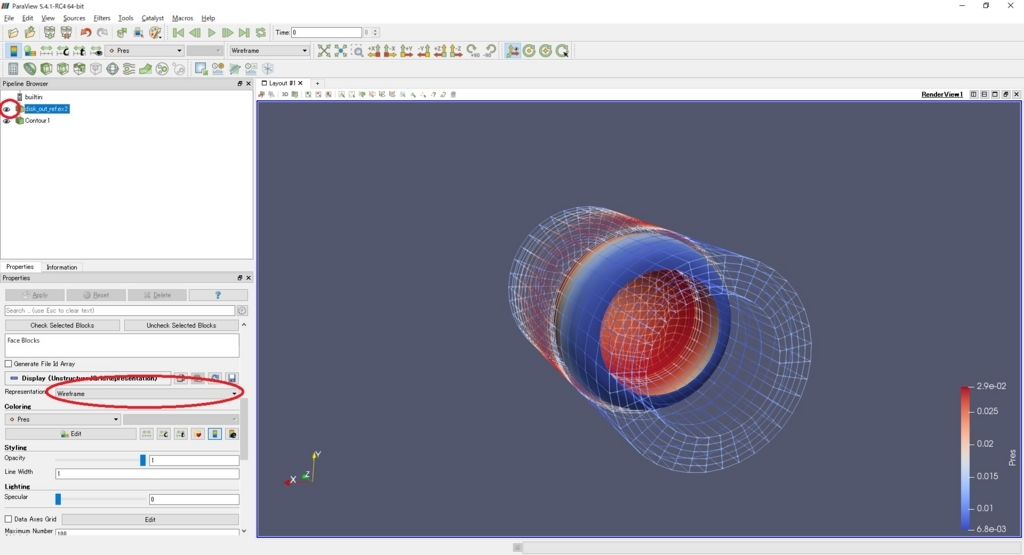Open the Pres coloring dropdown in toolbar
Screen dimensions: 1024x555
pyautogui.click(x=145, y=51)
